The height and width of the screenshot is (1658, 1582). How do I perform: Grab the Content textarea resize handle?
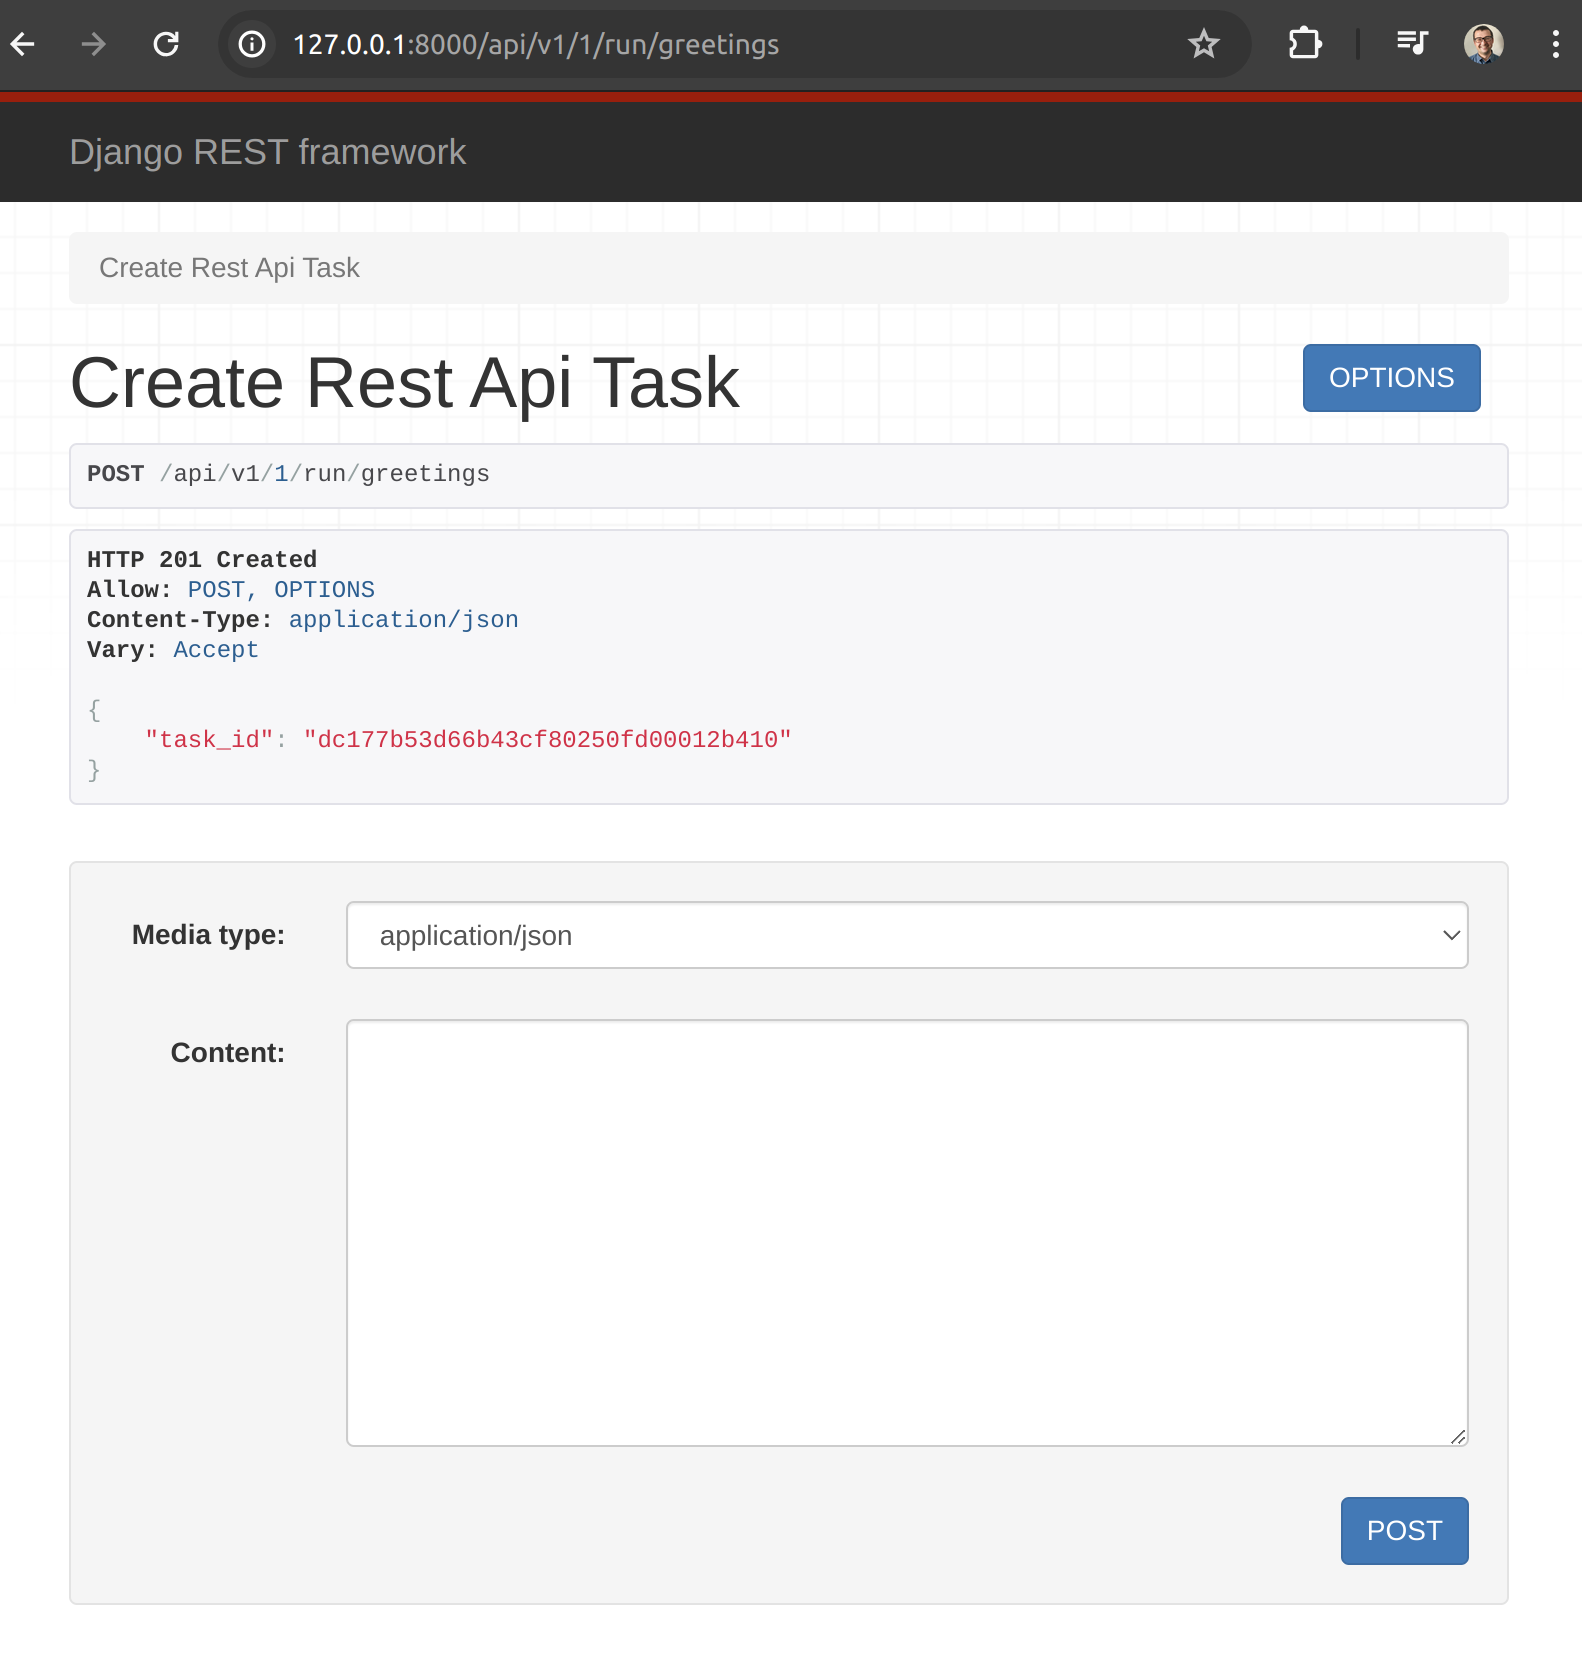[1458, 1437]
